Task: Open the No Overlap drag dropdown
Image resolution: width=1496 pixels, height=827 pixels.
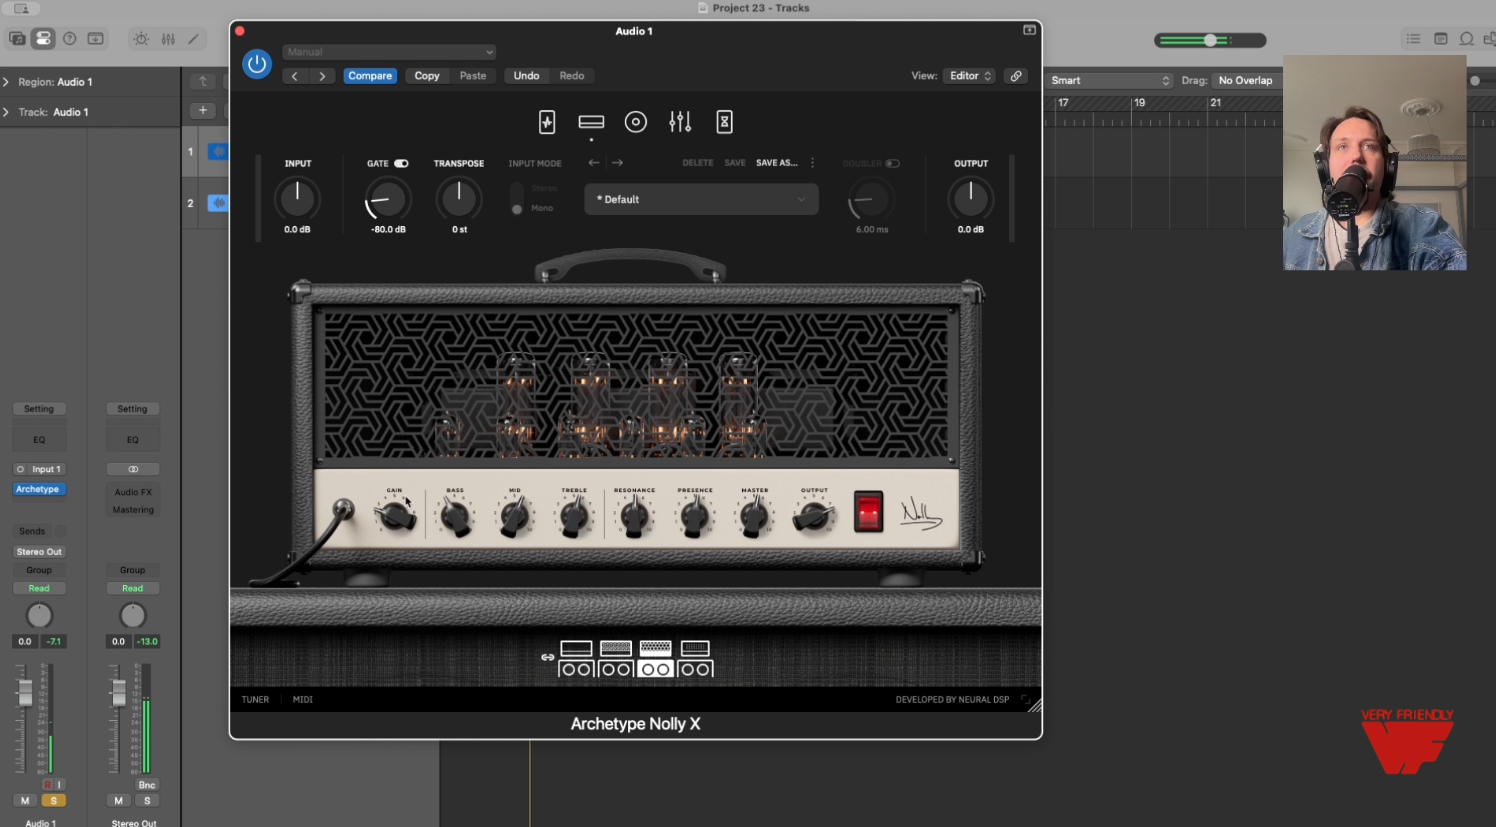Action: click(x=1247, y=80)
